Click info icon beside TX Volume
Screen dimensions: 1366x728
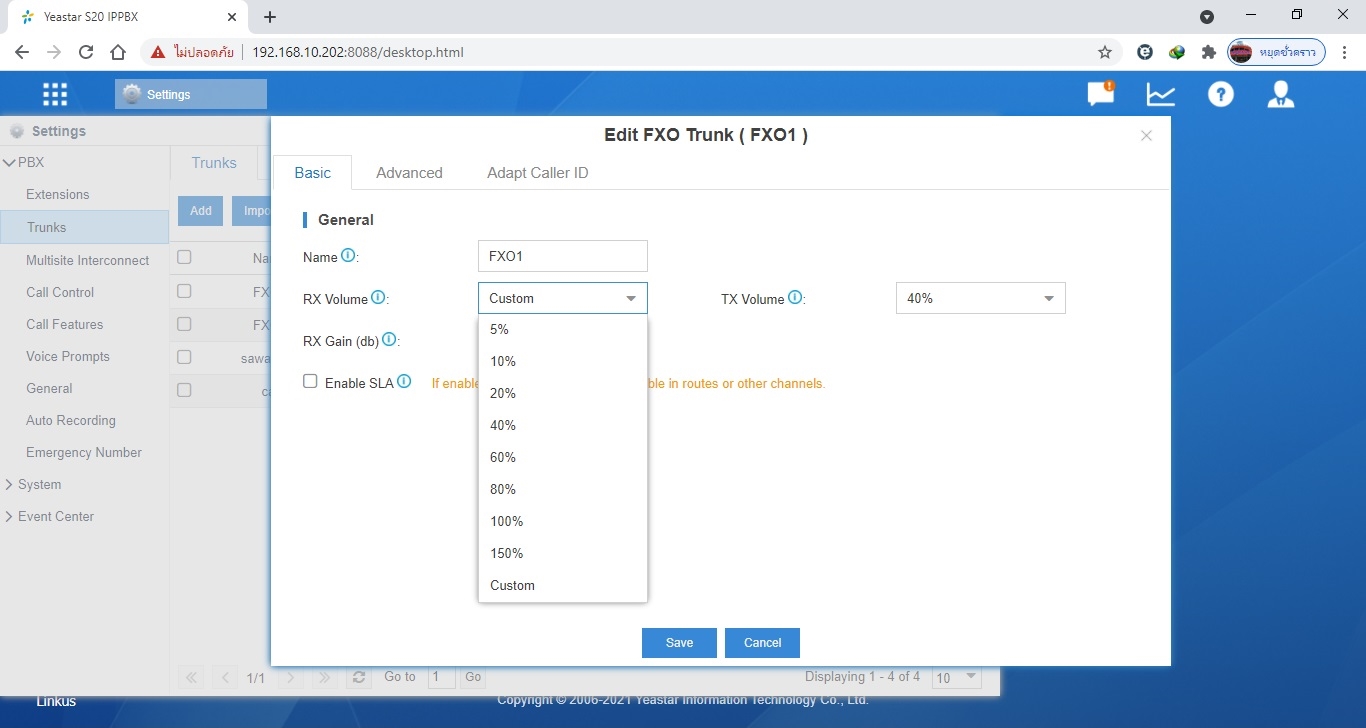(x=795, y=297)
